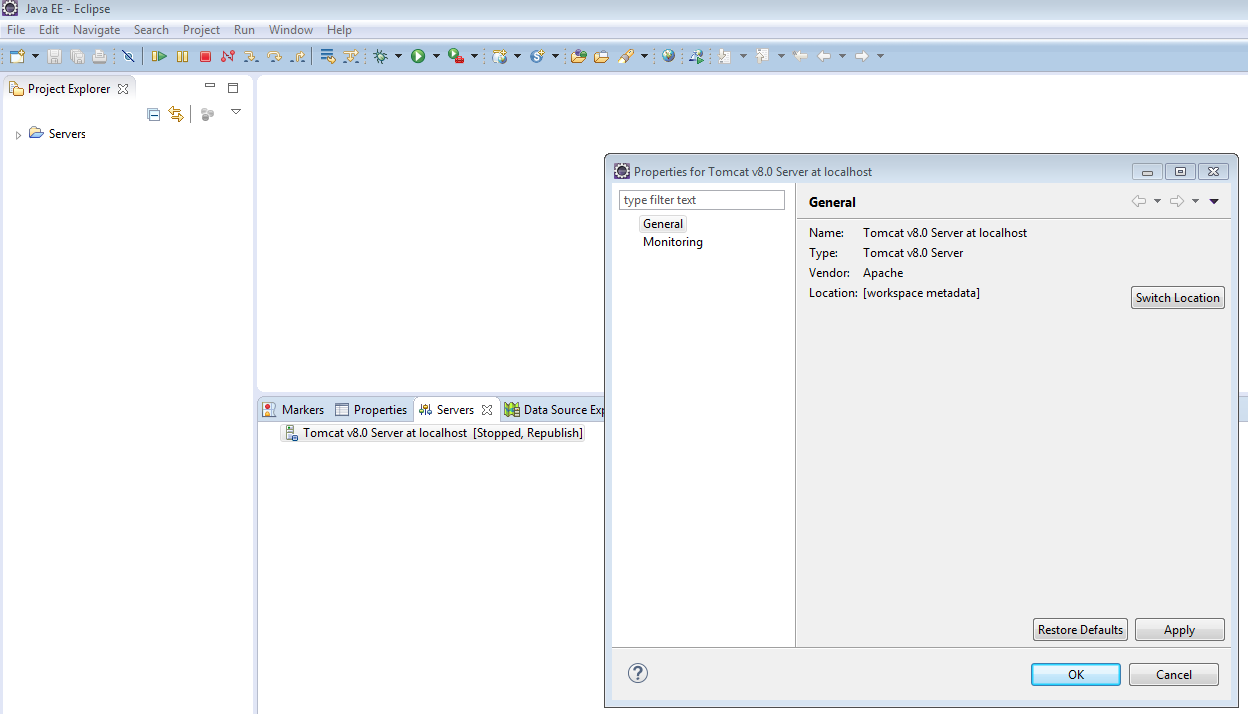Open the Project menu
Viewport: 1248px width, 714px height.
click(201, 30)
